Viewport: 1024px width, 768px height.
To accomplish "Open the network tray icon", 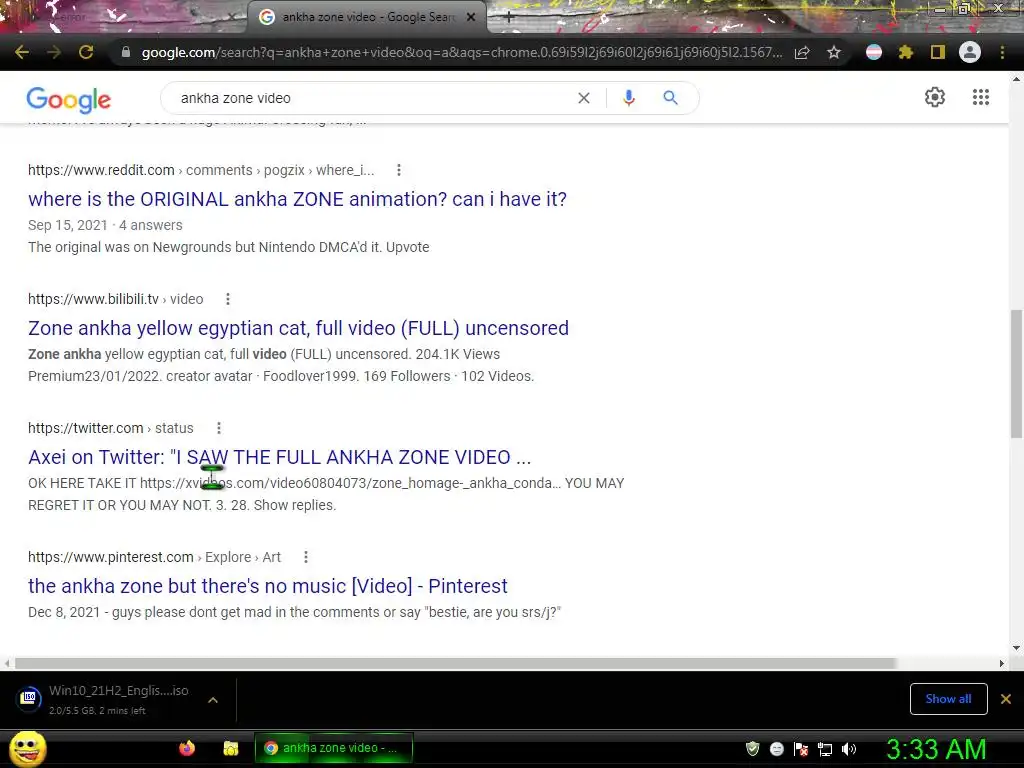I will pos(825,749).
